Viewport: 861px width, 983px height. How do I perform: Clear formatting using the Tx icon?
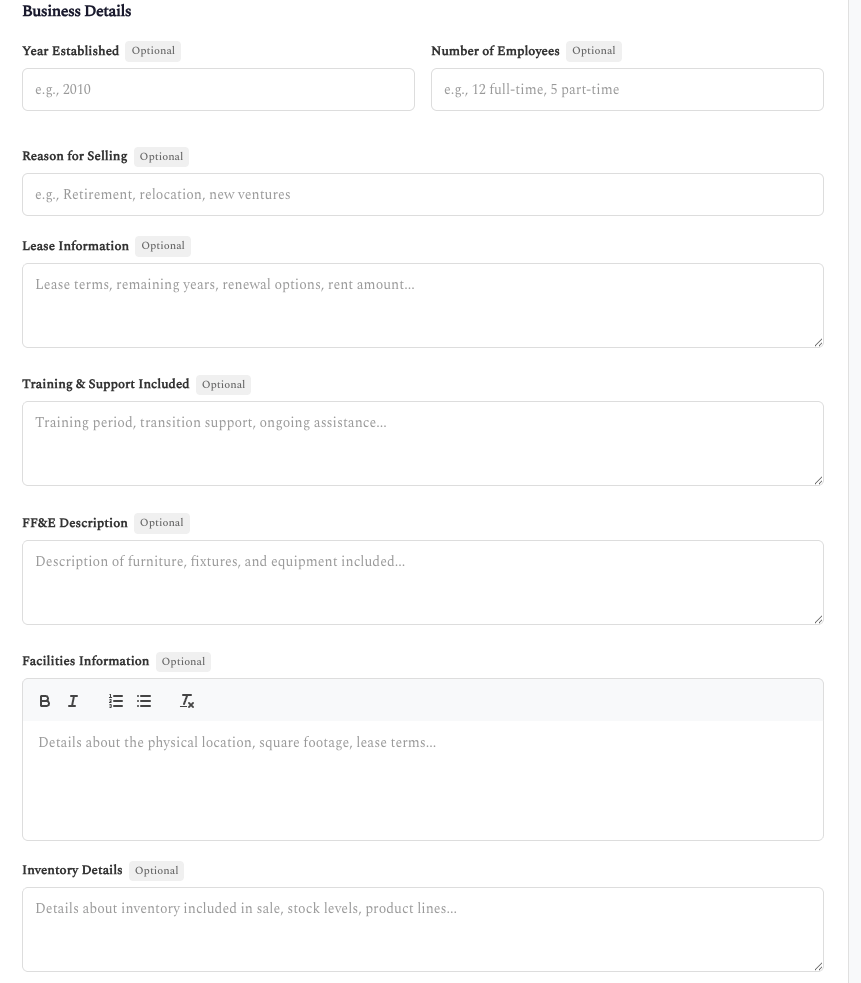[187, 701]
